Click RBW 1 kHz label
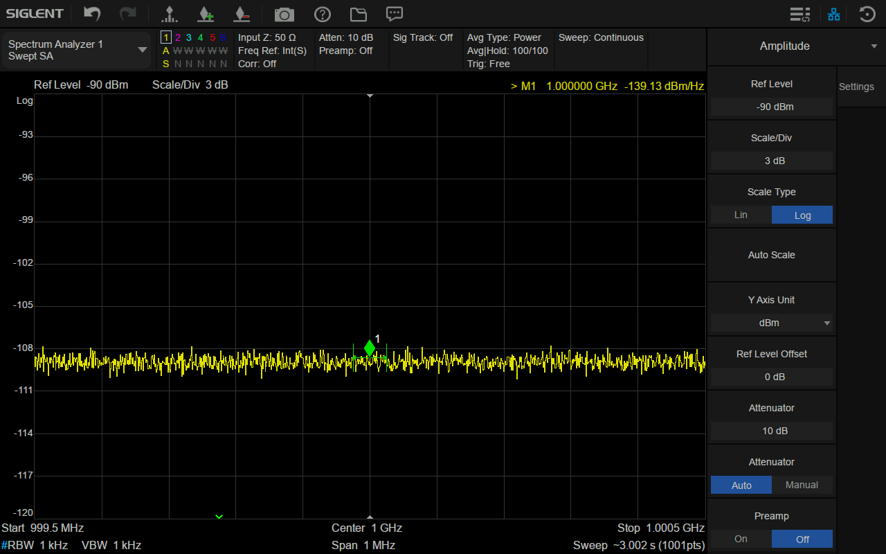The image size is (886, 554). pyautogui.click(x=34, y=546)
